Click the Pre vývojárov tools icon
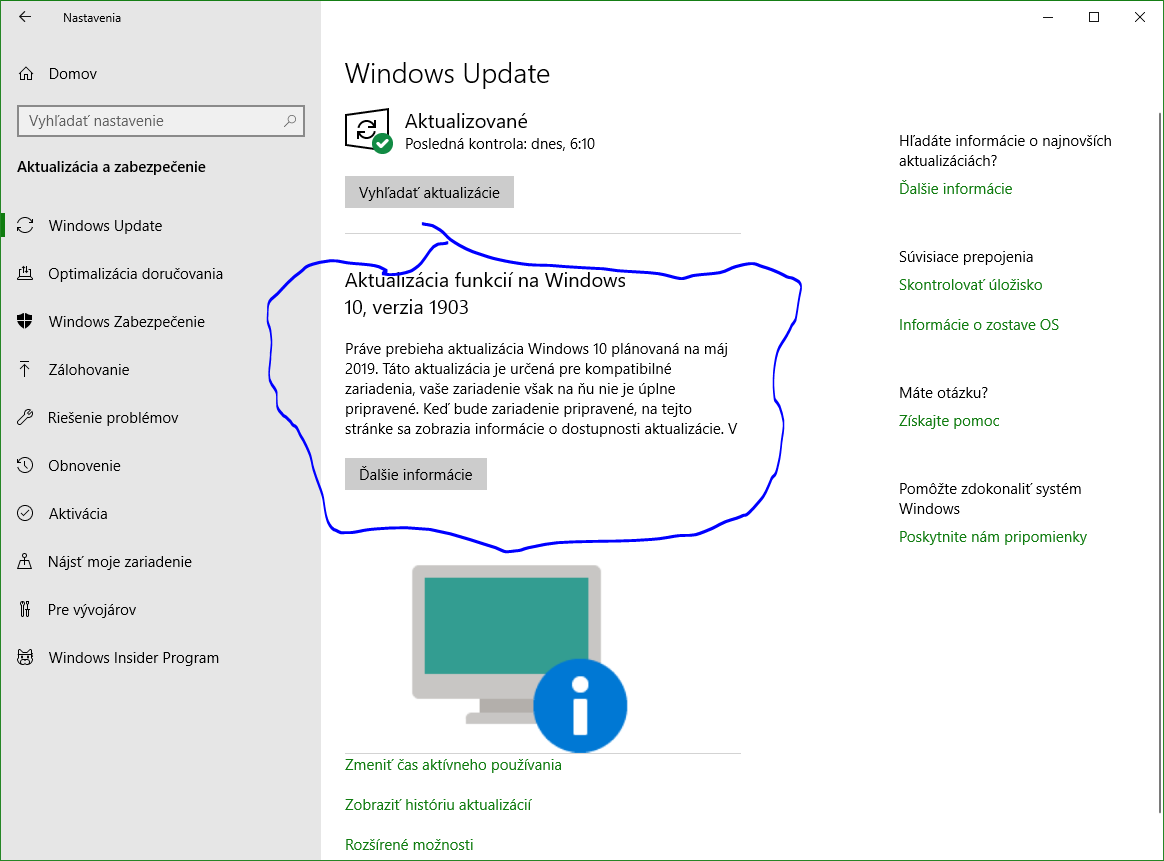The image size is (1164, 861). click(x=25, y=609)
